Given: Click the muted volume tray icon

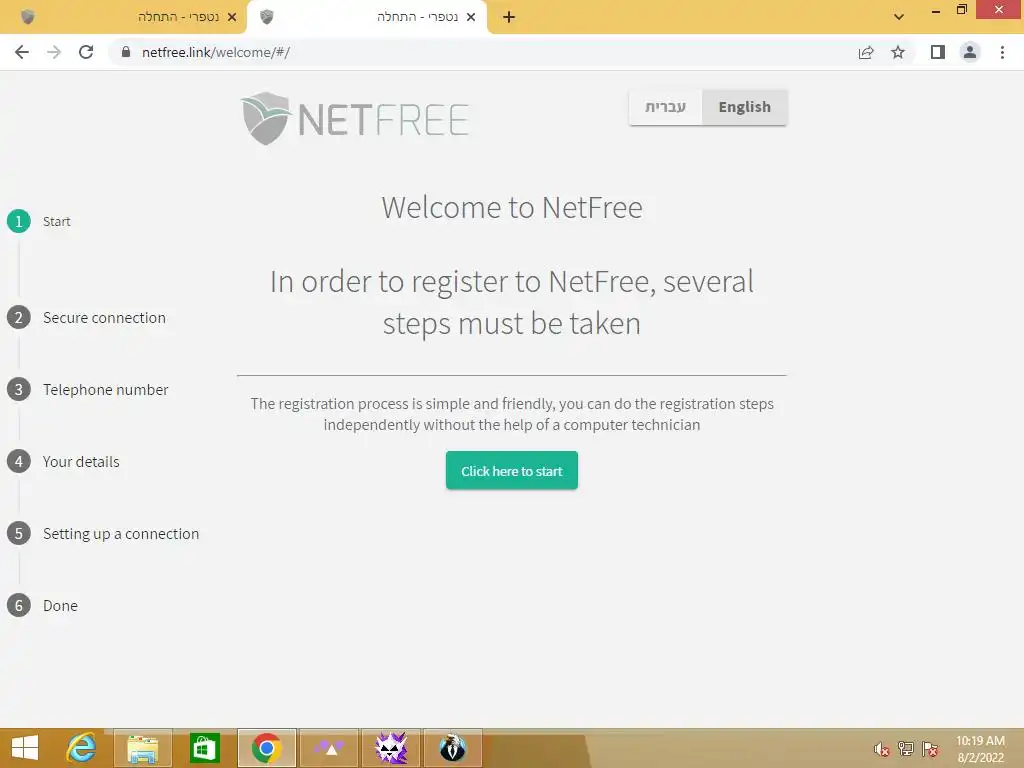Looking at the screenshot, I should (x=882, y=749).
